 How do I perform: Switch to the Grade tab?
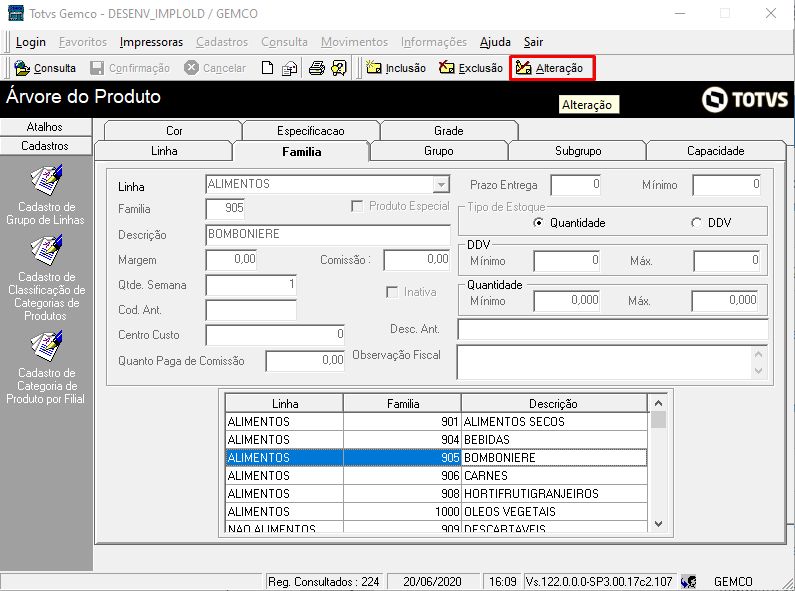pyautogui.click(x=449, y=131)
